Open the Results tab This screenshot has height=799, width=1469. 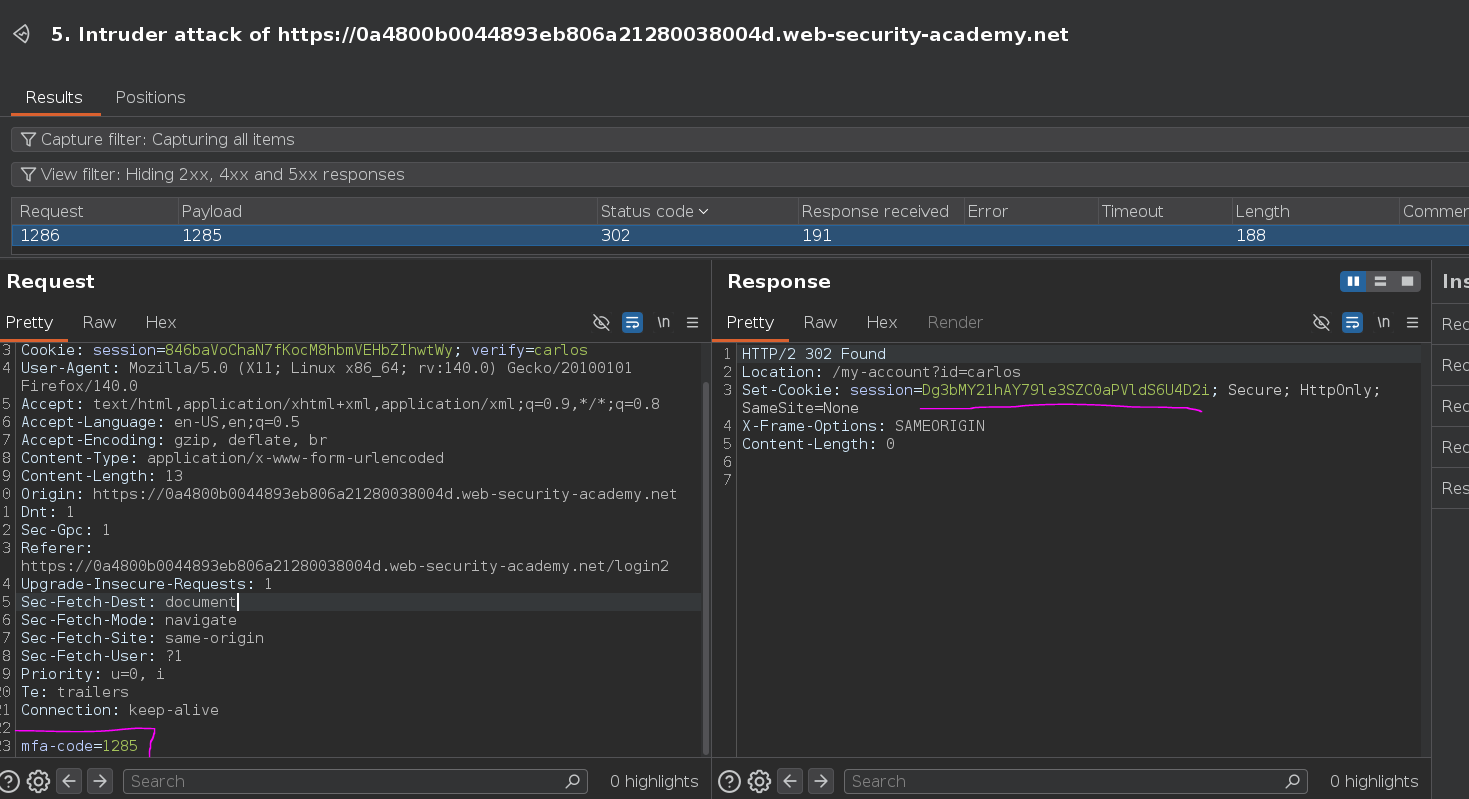click(54, 97)
